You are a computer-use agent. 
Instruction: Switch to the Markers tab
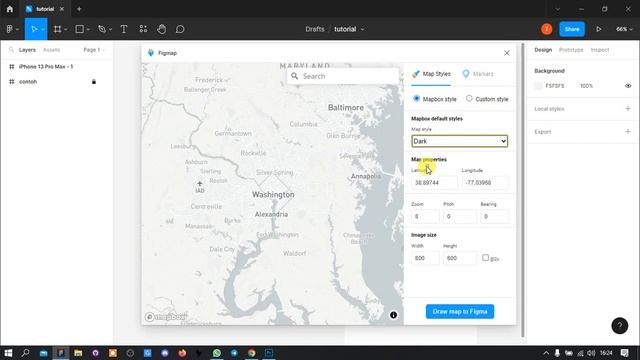pyautogui.click(x=478, y=74)
